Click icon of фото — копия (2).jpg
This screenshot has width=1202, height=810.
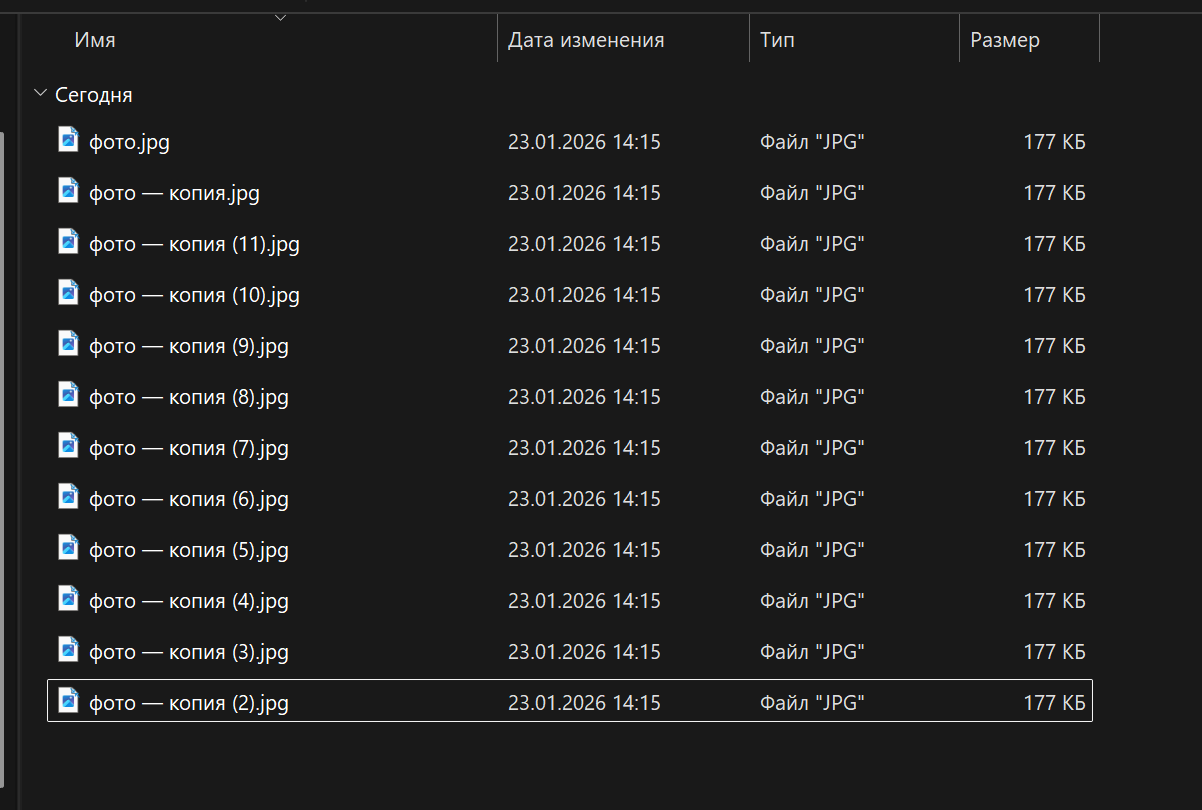(68, 701)
